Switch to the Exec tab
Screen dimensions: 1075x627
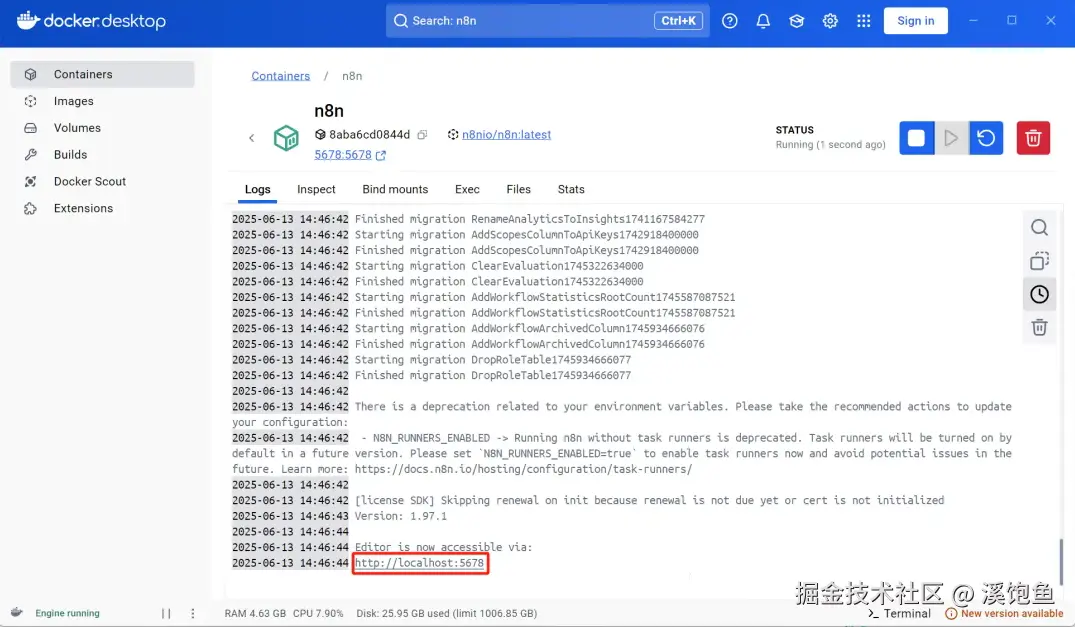pos(467,189)
